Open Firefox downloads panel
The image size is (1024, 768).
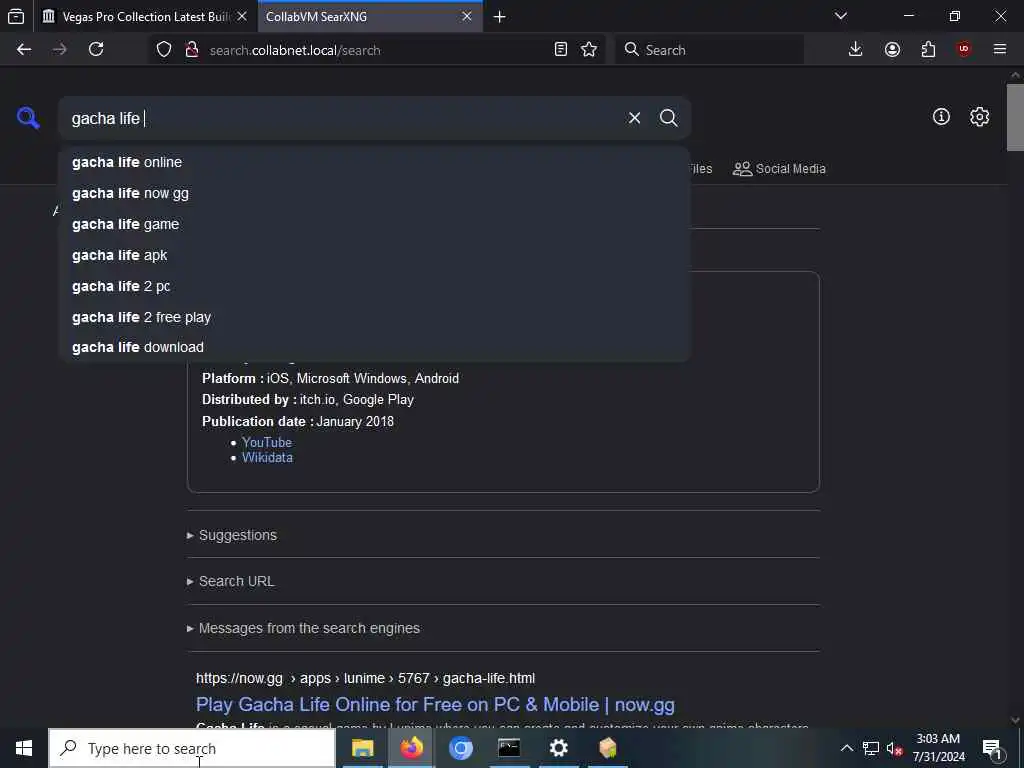855,50
